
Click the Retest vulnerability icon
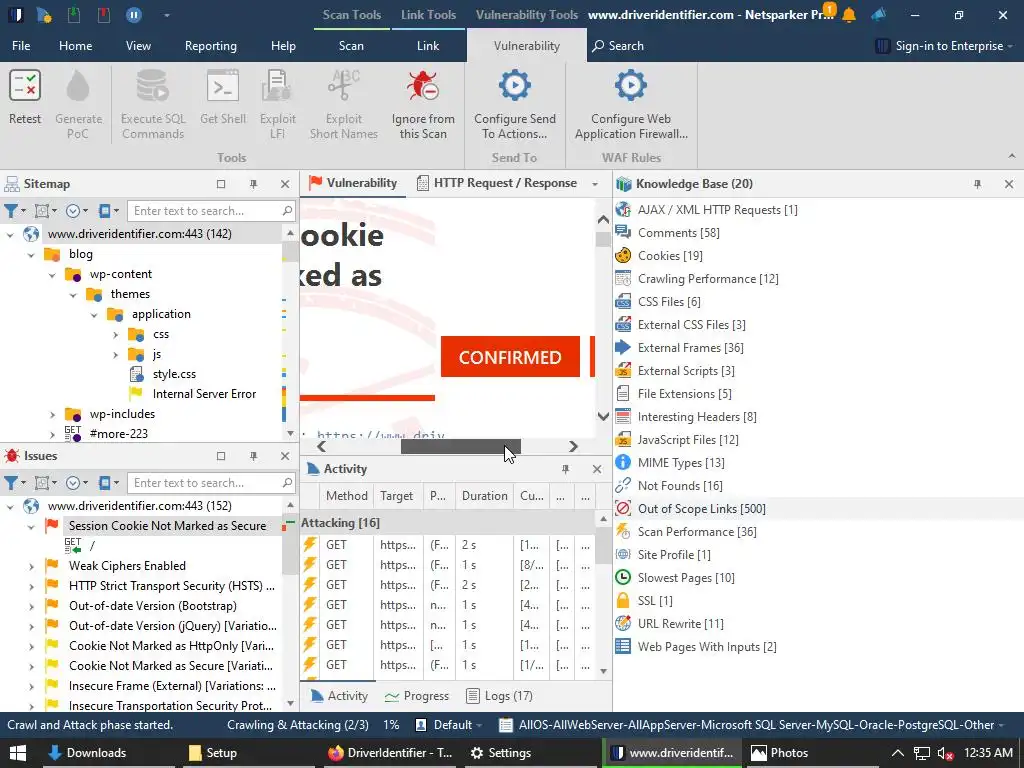click(x=25, y=86)
